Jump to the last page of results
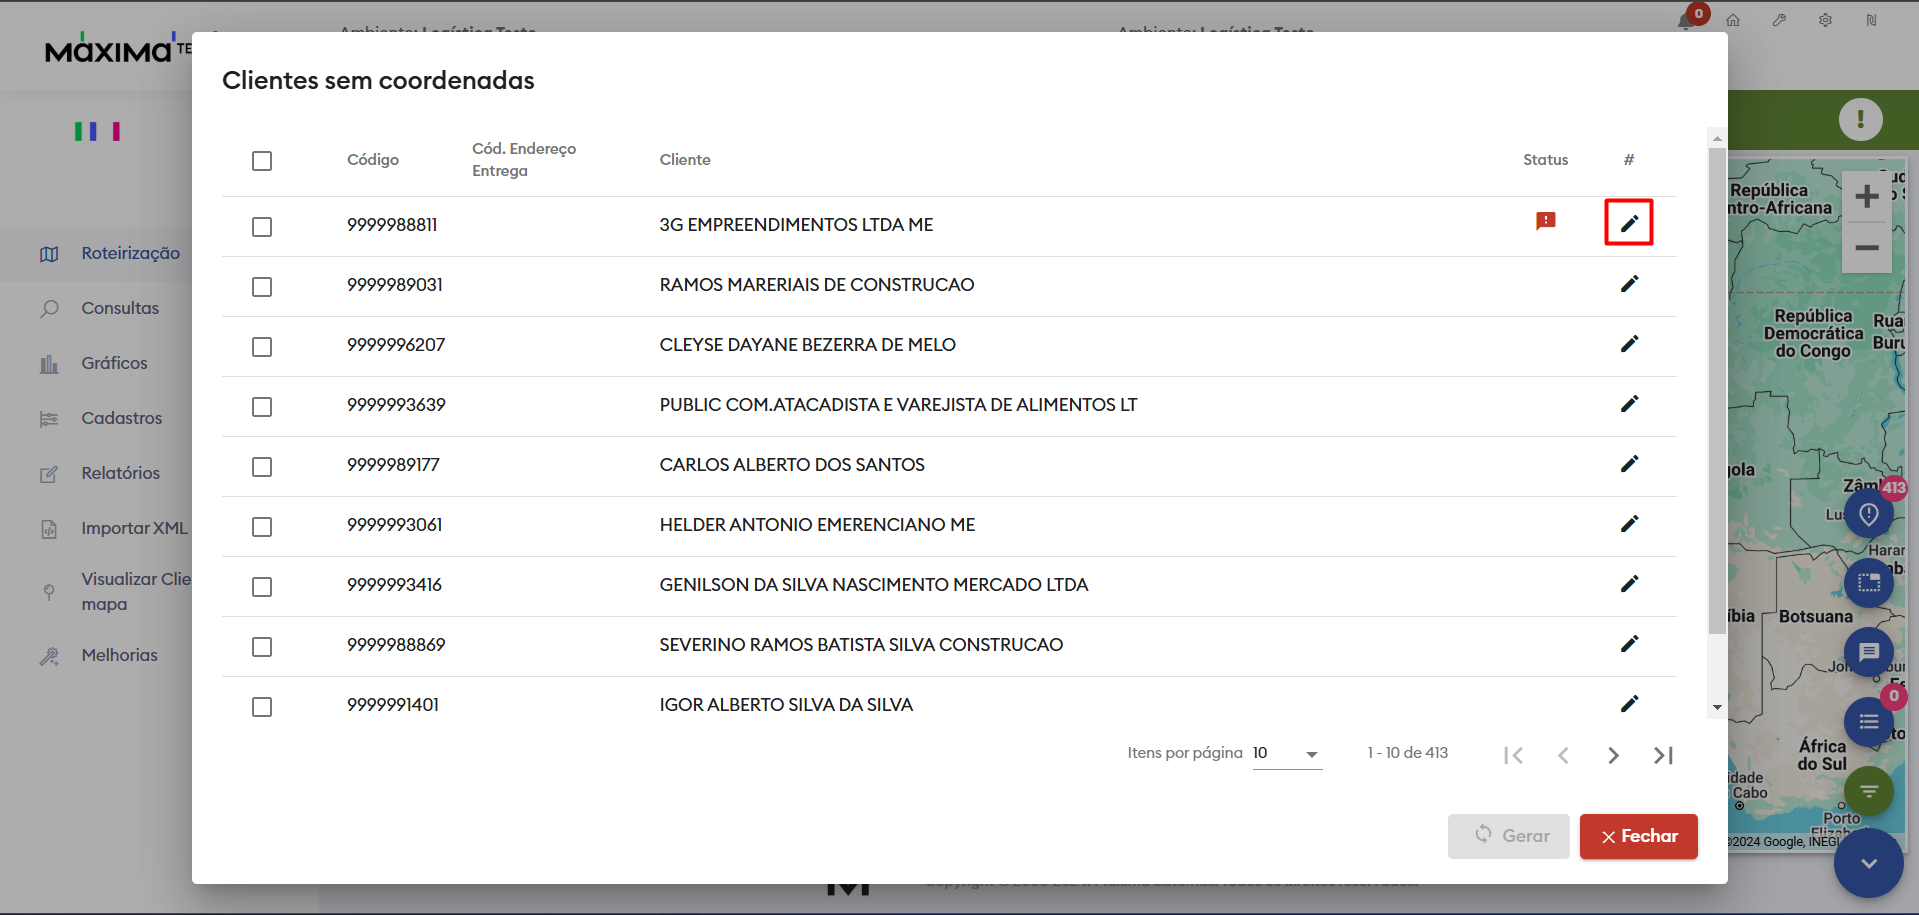Screen dimensions: 1919x915 (1663, 755)
